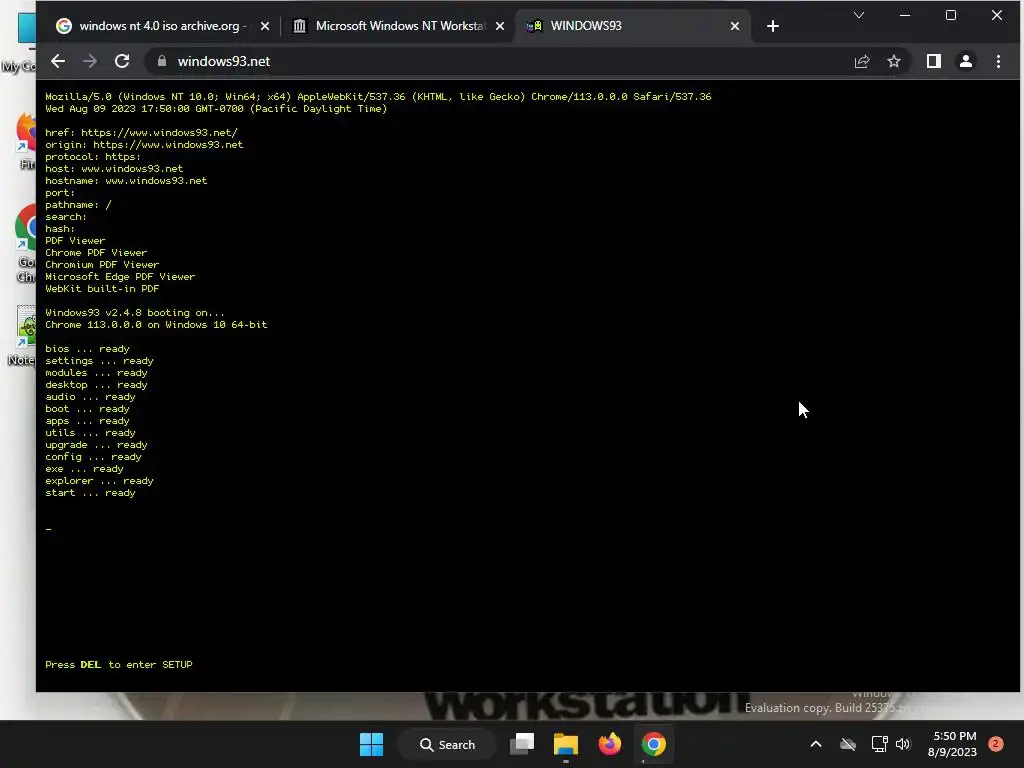Image resolution: width=1024 pixels, height=768 pixels.
Task: Click the Wed Aug 09 2023 timestamp line
Action: click(216, 109)
